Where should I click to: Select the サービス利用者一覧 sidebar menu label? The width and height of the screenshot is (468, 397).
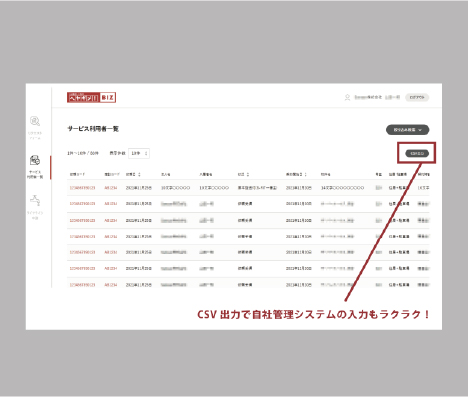[x=35, y=174]
